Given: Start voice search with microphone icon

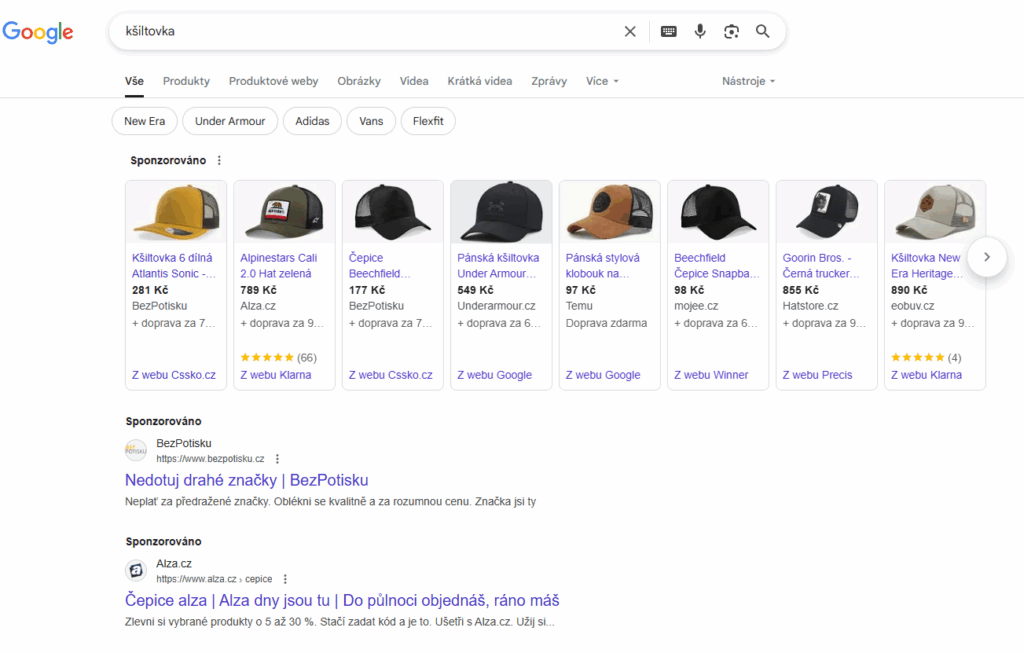Looking at the screenshot, I should (x=700, y=31).
